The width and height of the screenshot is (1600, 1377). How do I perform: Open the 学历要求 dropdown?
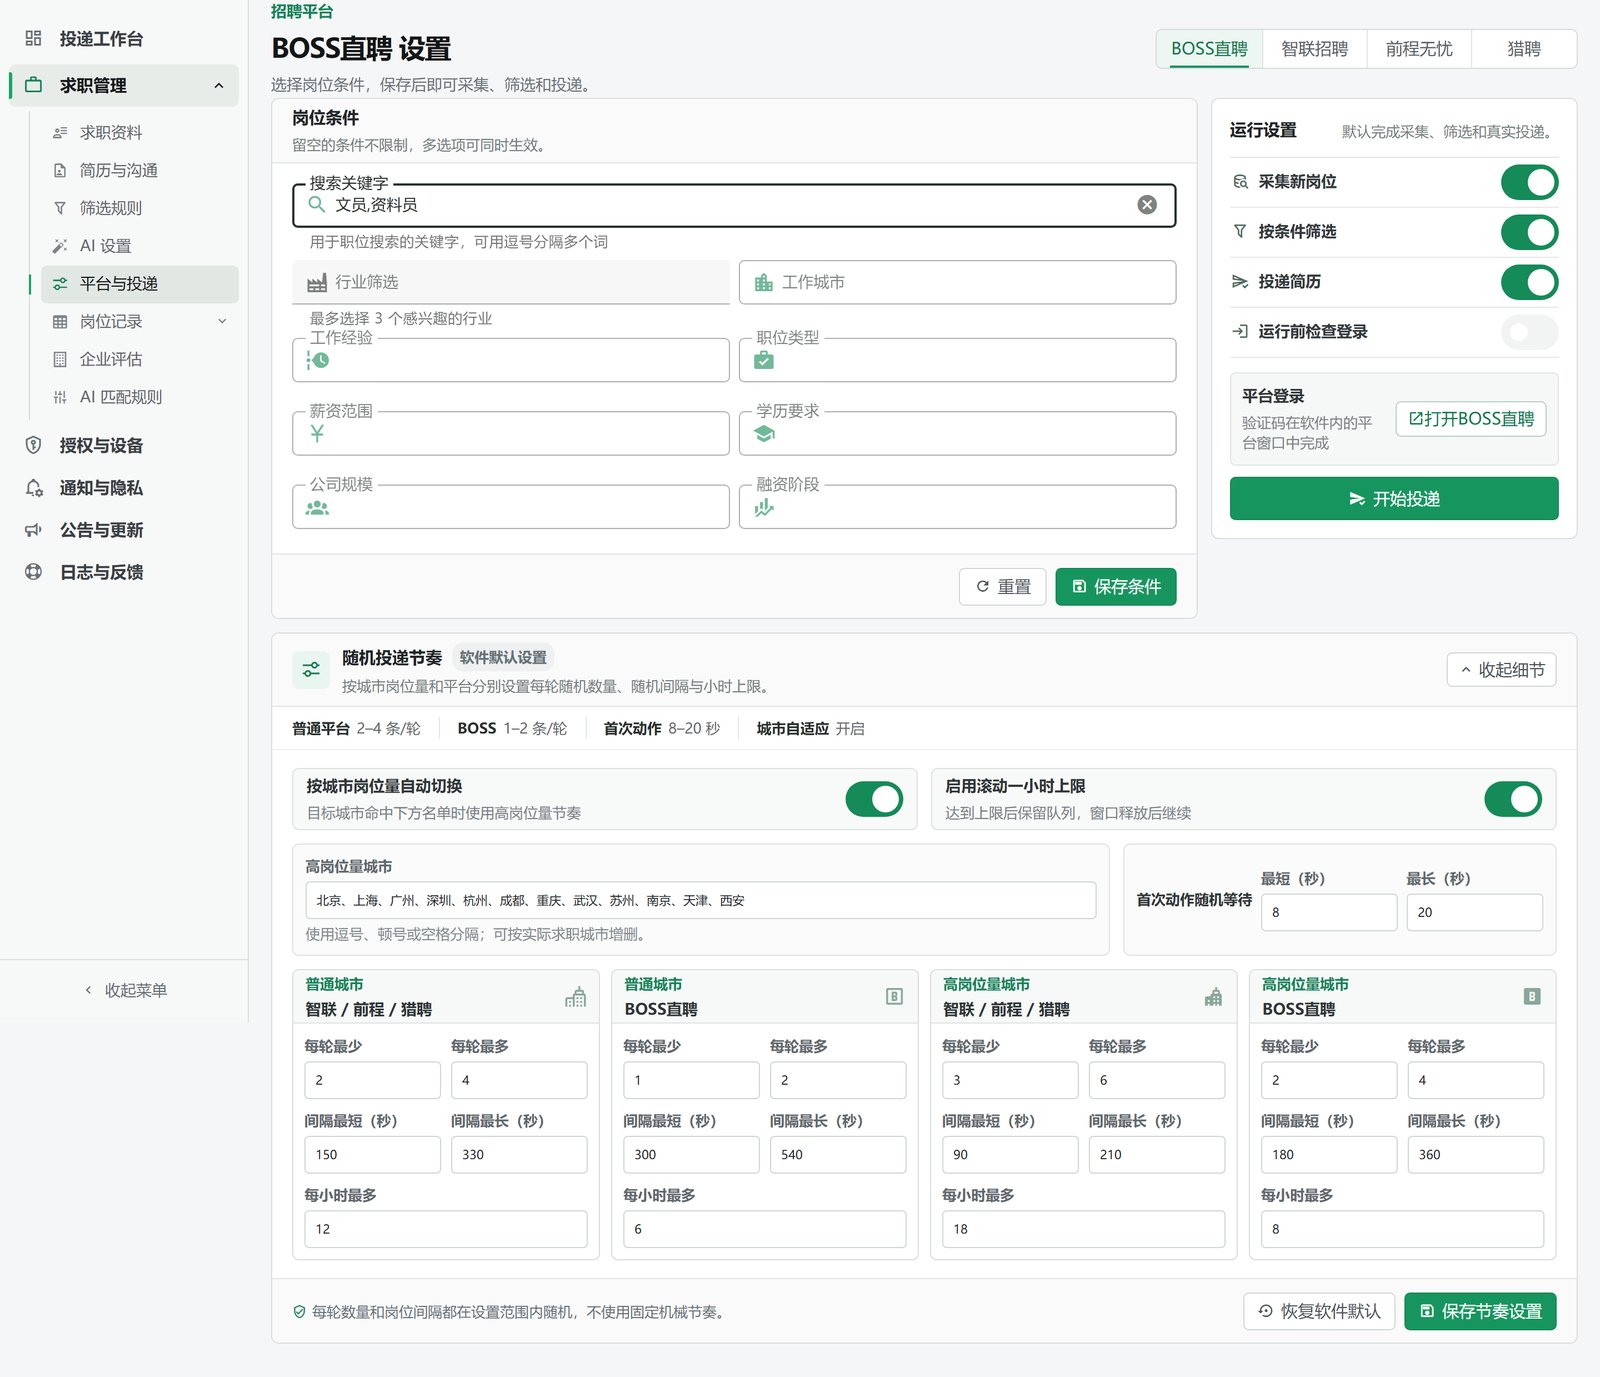pos(957,434)
